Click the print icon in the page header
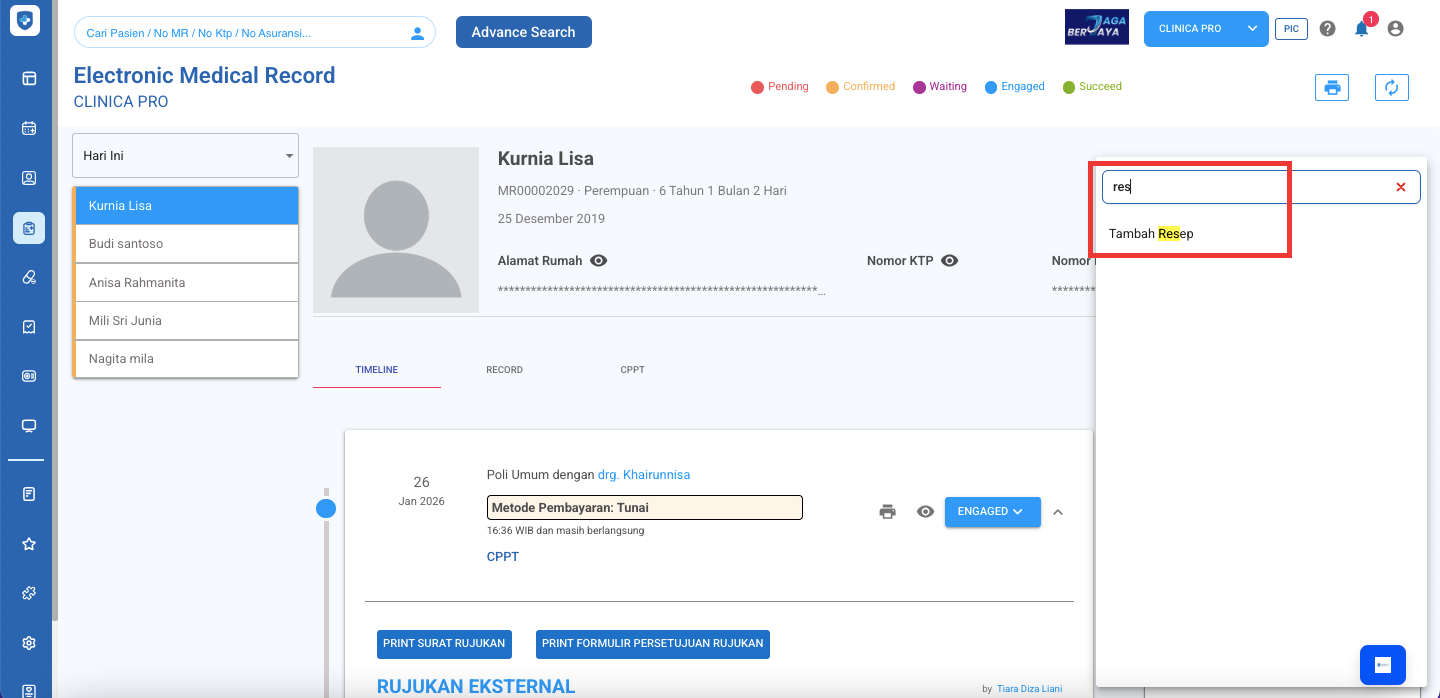Screen dimensions: 1440x698 [1331, 88]
